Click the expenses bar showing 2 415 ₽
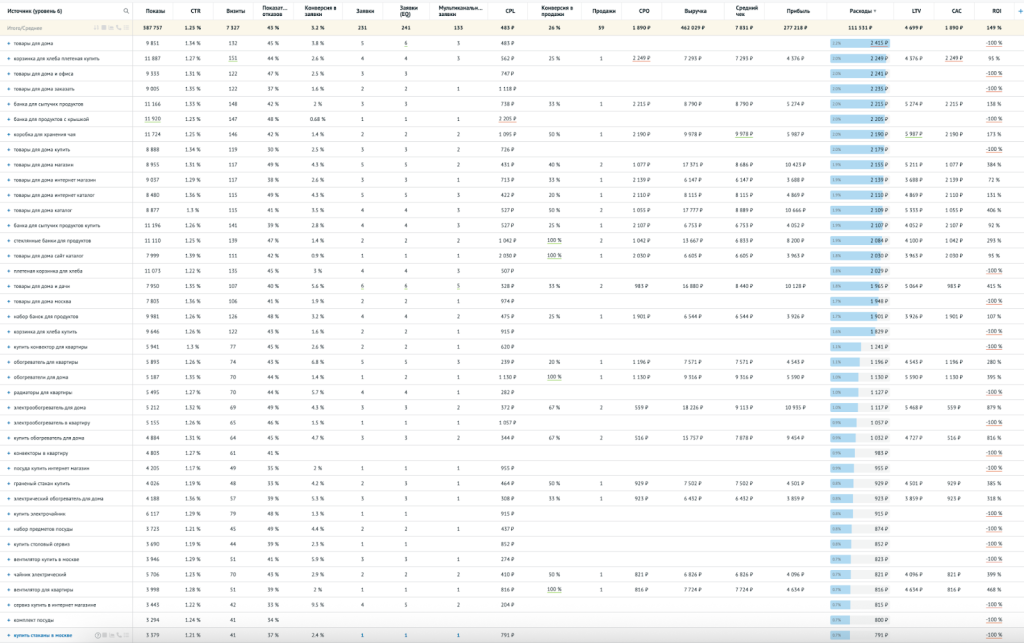 click(x=859, y=44)
